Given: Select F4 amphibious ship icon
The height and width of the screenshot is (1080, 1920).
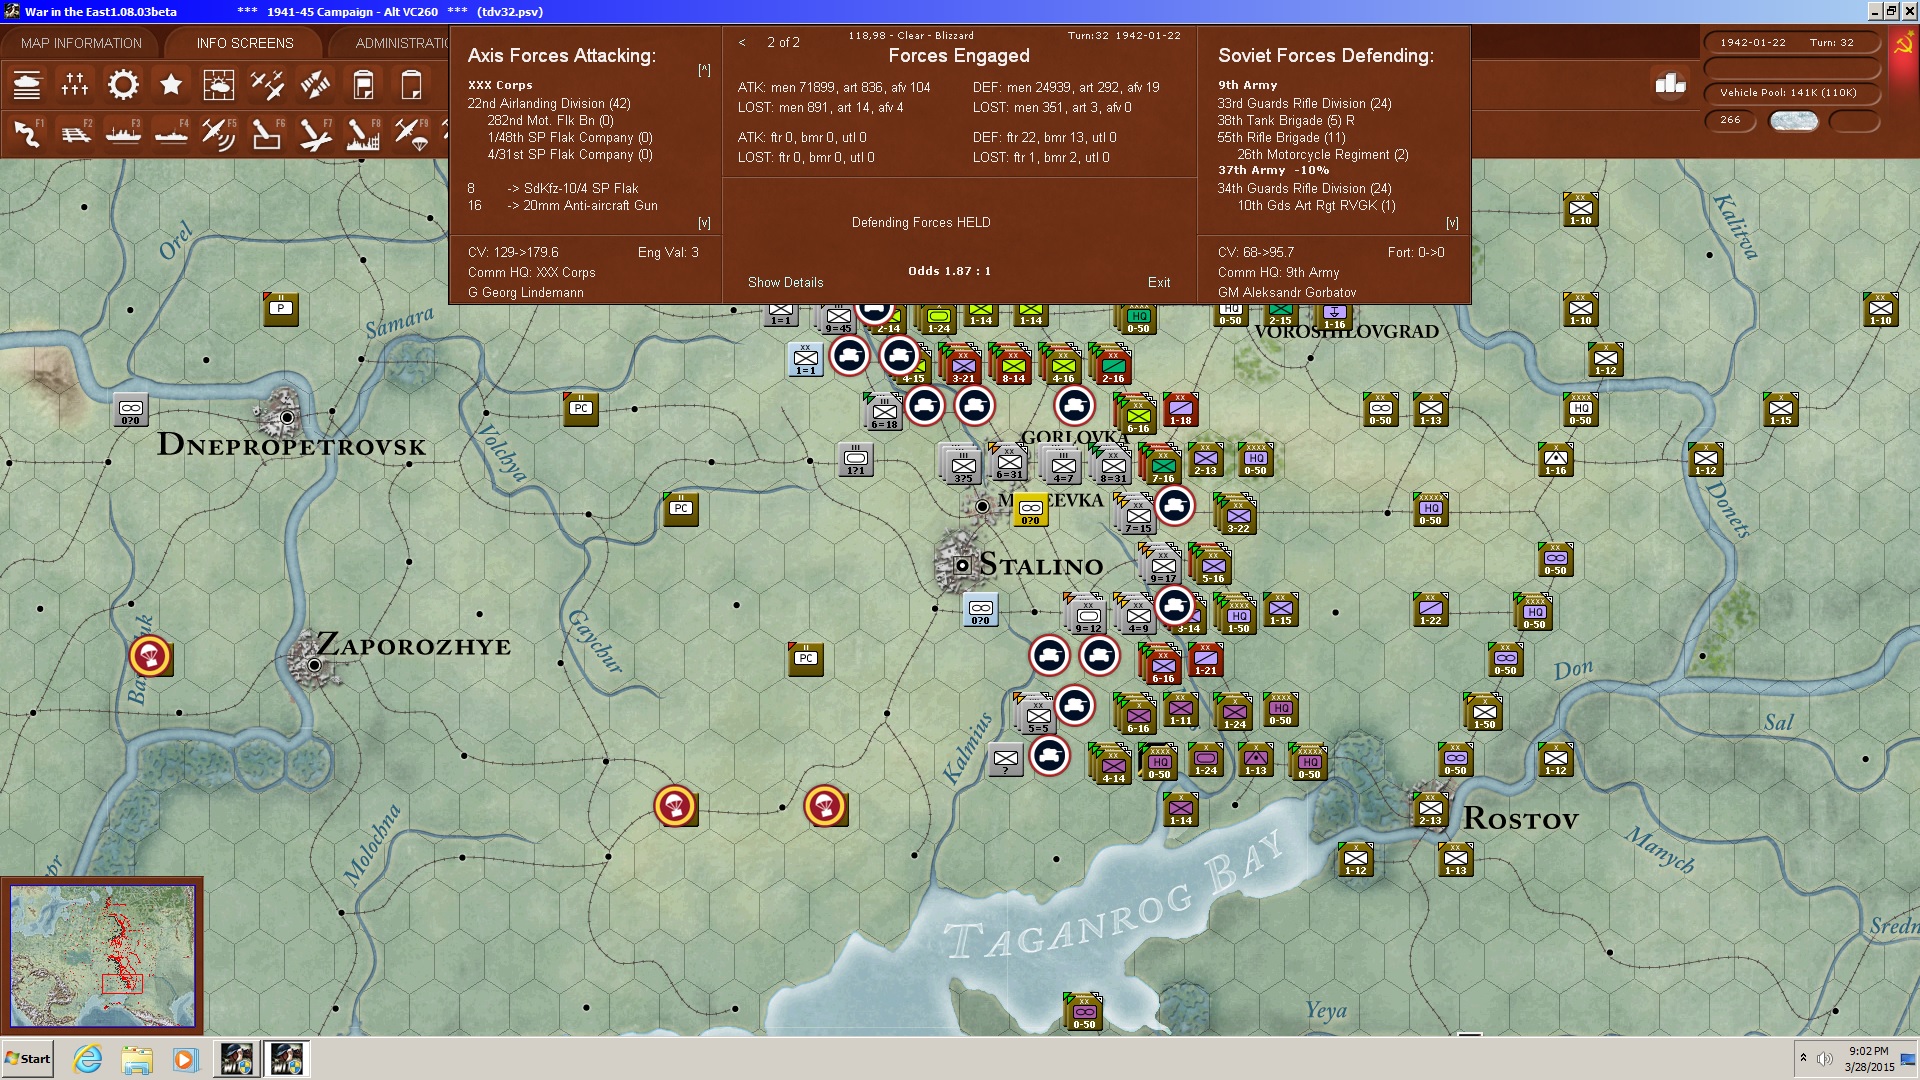Looking at the screenshot, I should (171, 133).
